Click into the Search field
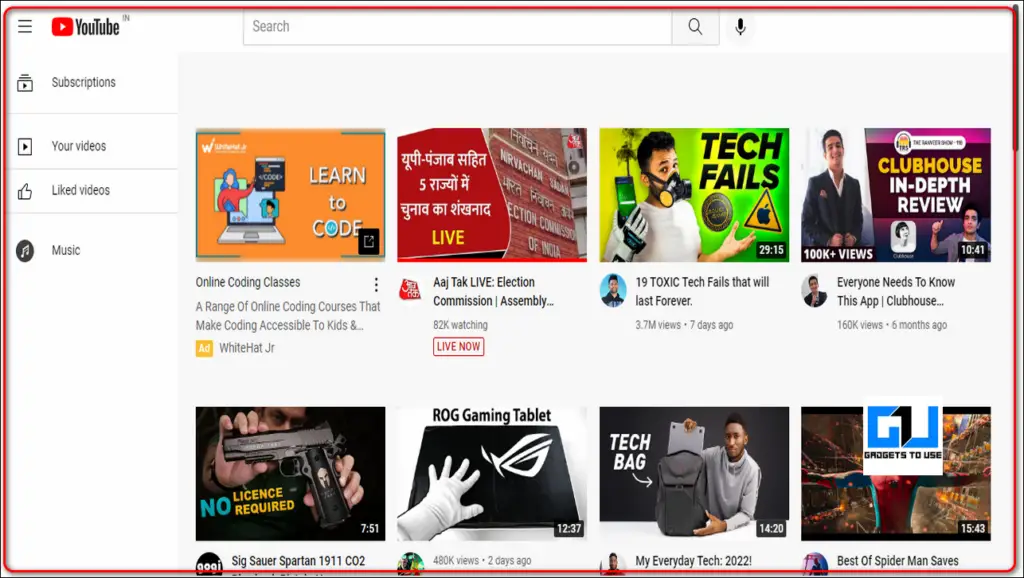Viewport: 1024px width, 578px height. click(x=457, y=27)
